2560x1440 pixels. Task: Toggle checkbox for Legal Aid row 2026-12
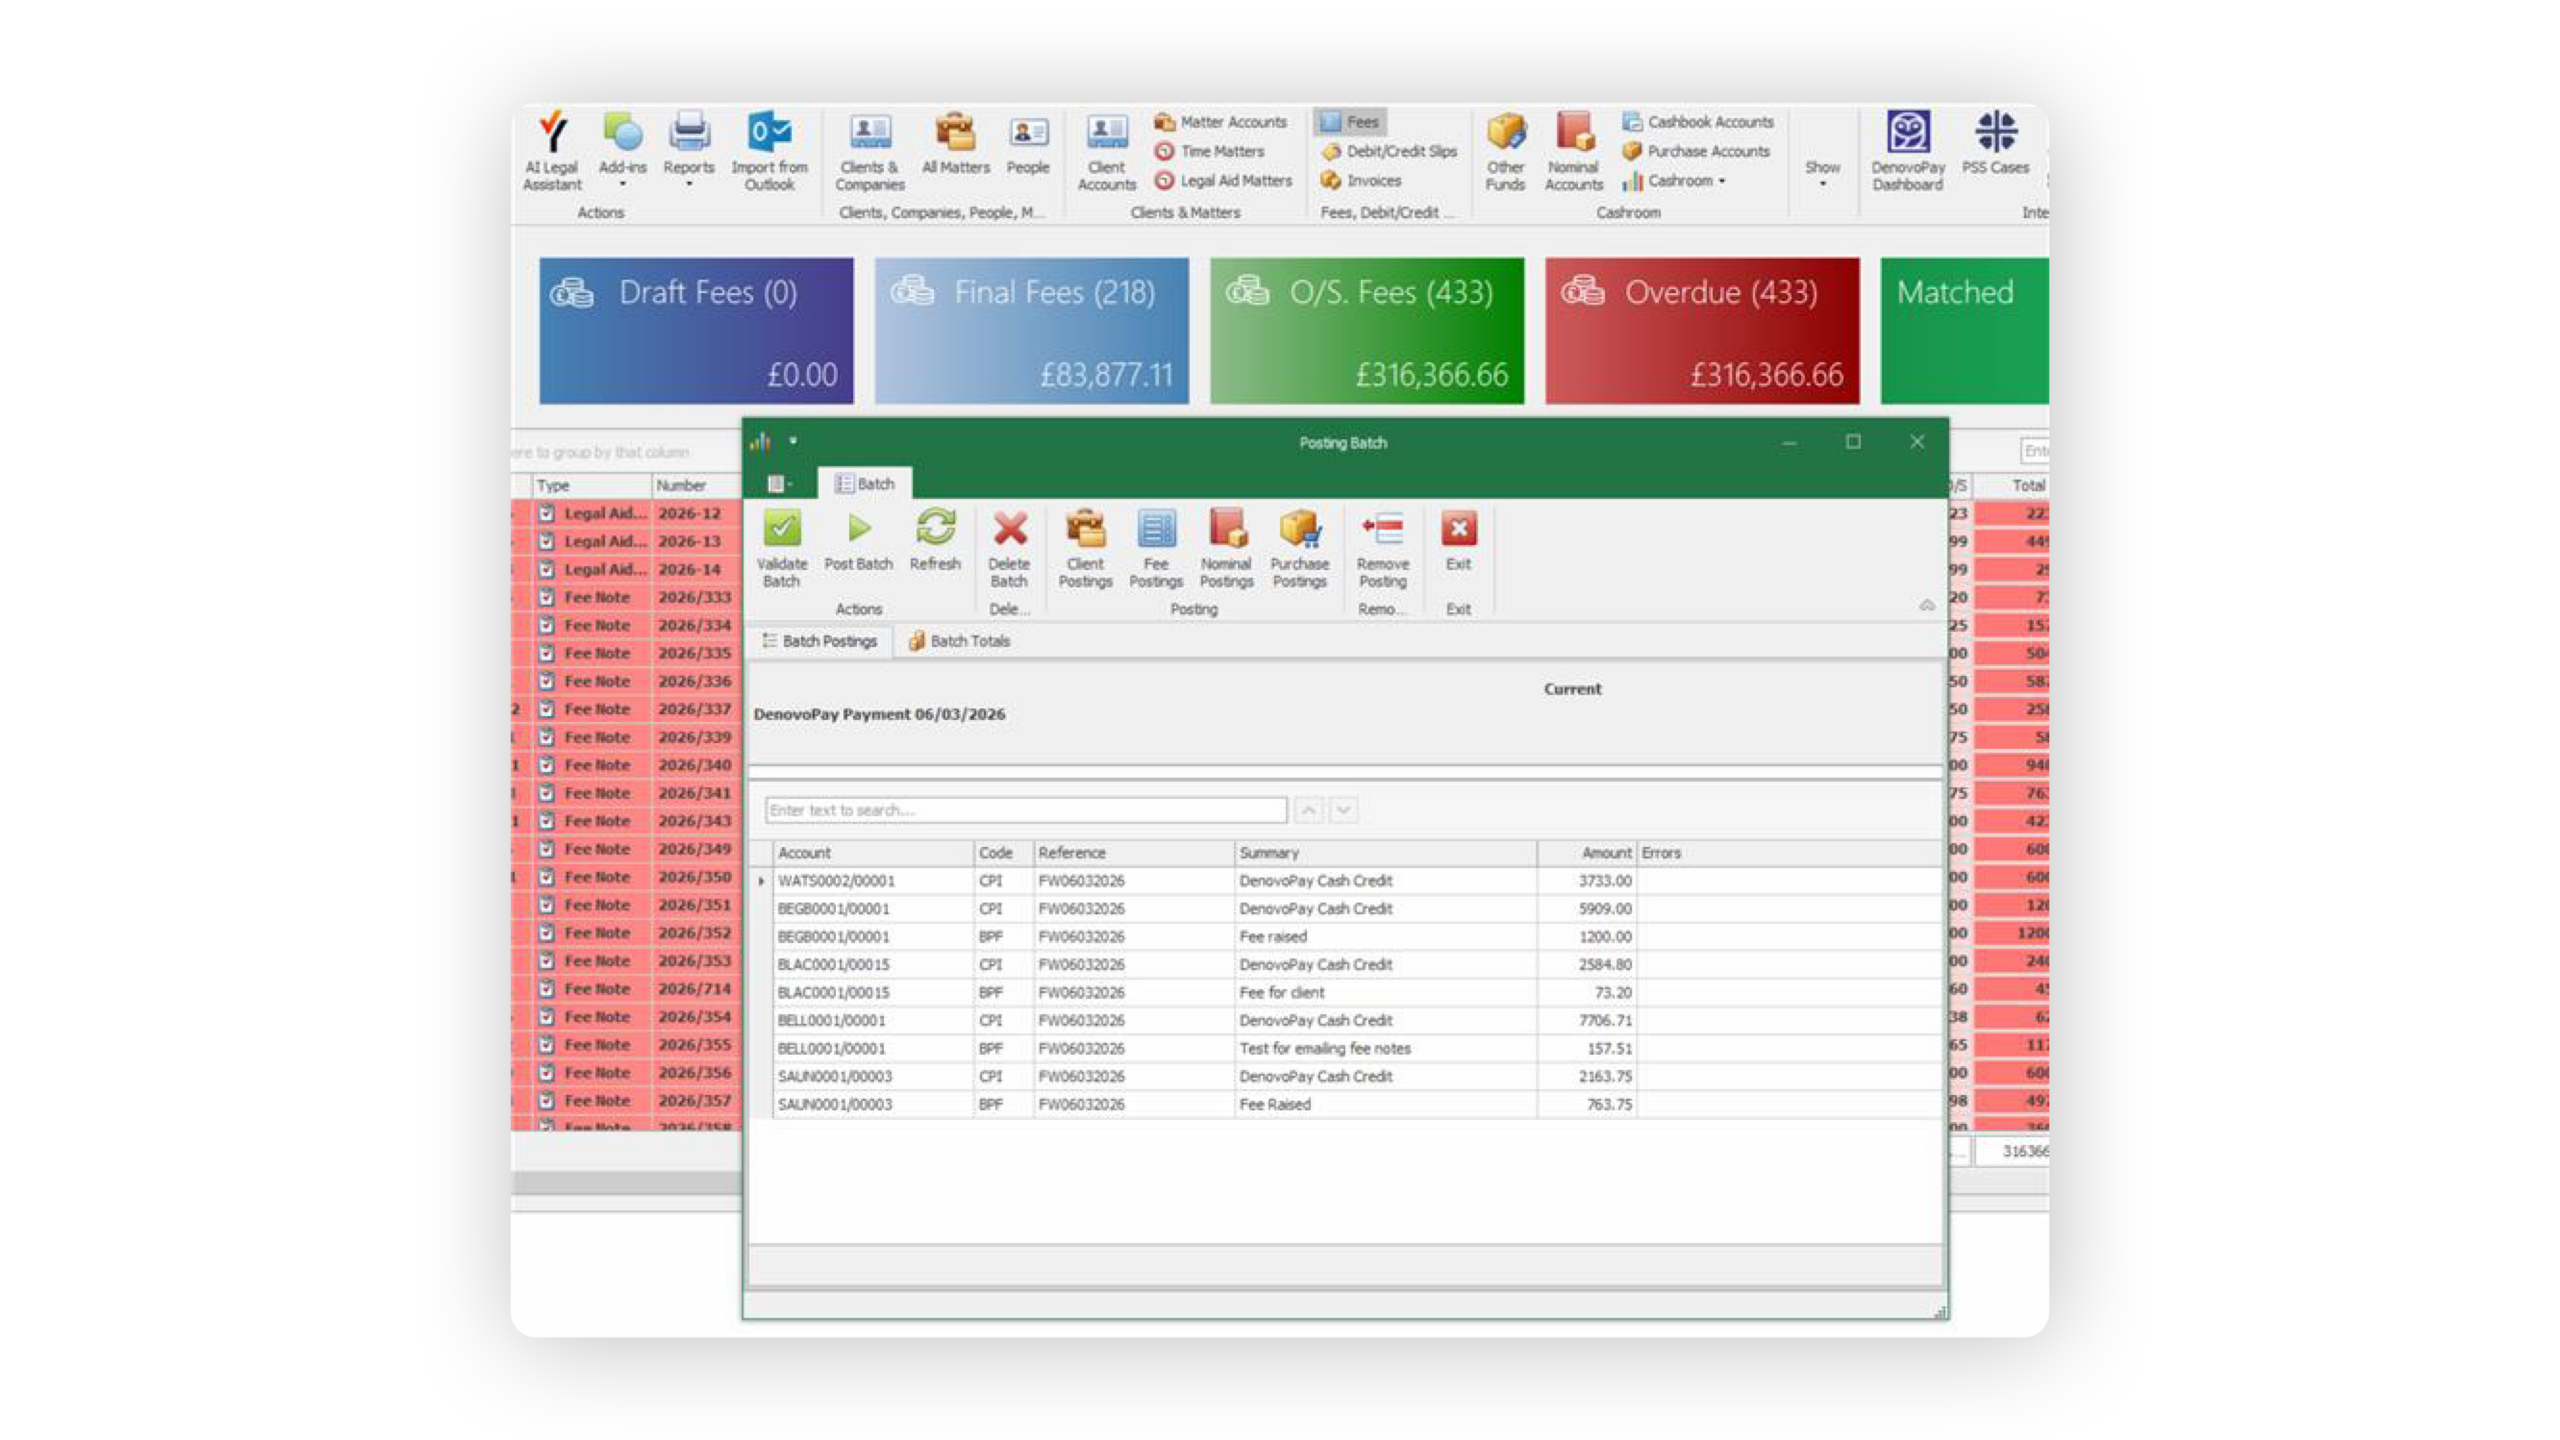[x=547, y=513]
